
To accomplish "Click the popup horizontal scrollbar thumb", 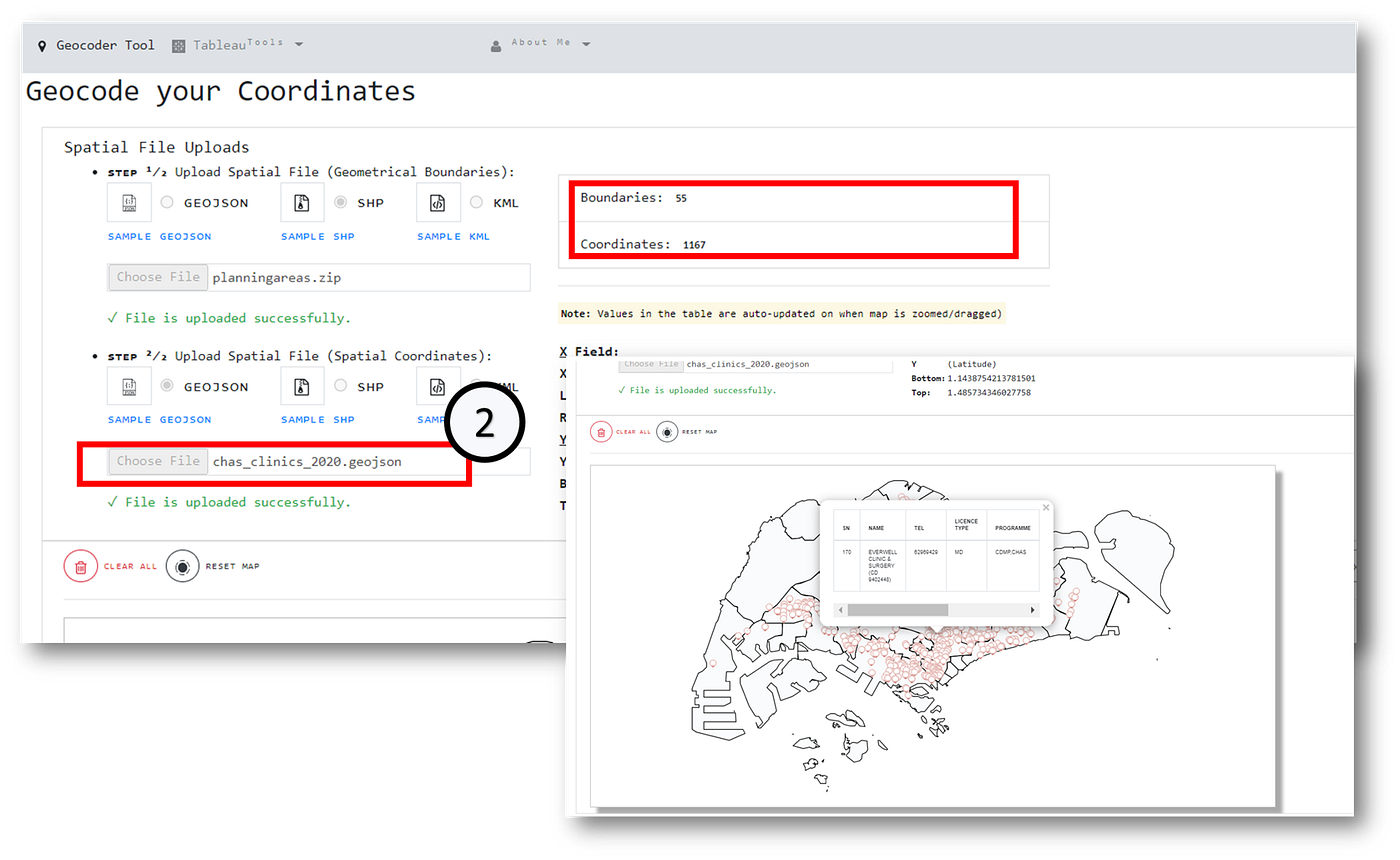I will [x=897, y=610].
